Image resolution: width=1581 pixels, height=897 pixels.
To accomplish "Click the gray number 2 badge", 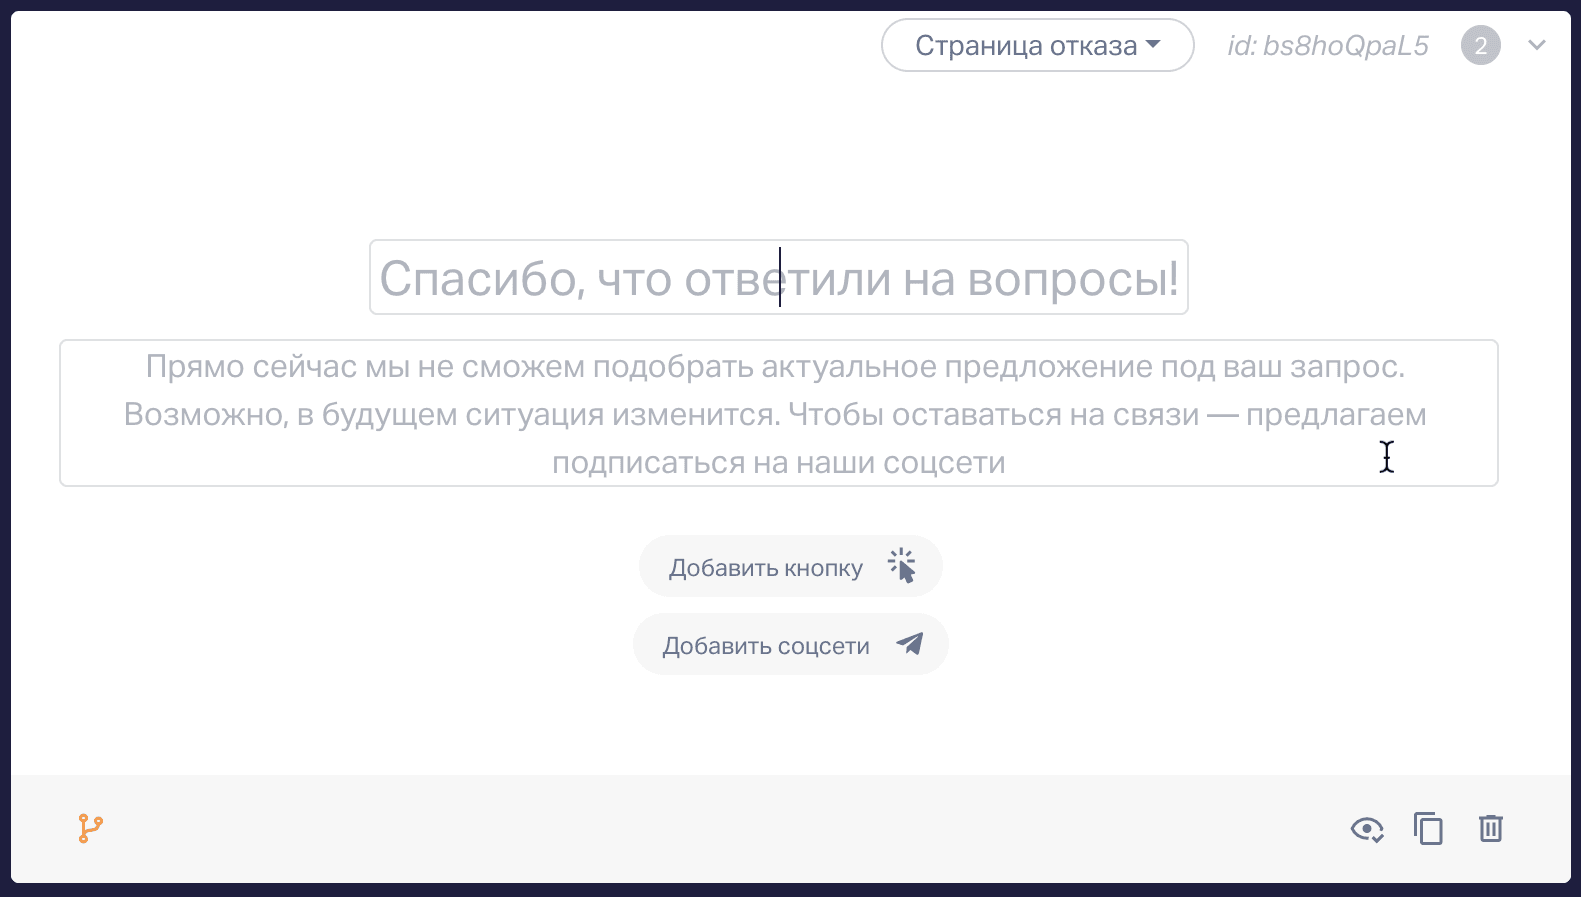I will [1481, 45].
